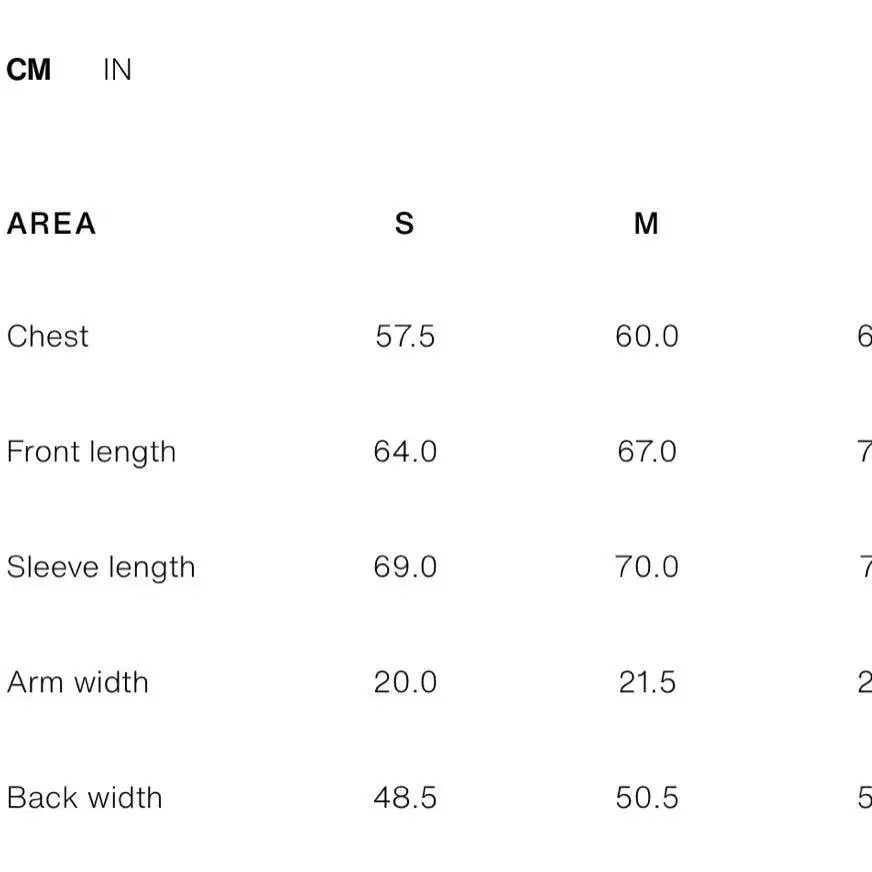Click the 48.5 back width value
This screenshot has width=872, height=872.
click(405, 798)
